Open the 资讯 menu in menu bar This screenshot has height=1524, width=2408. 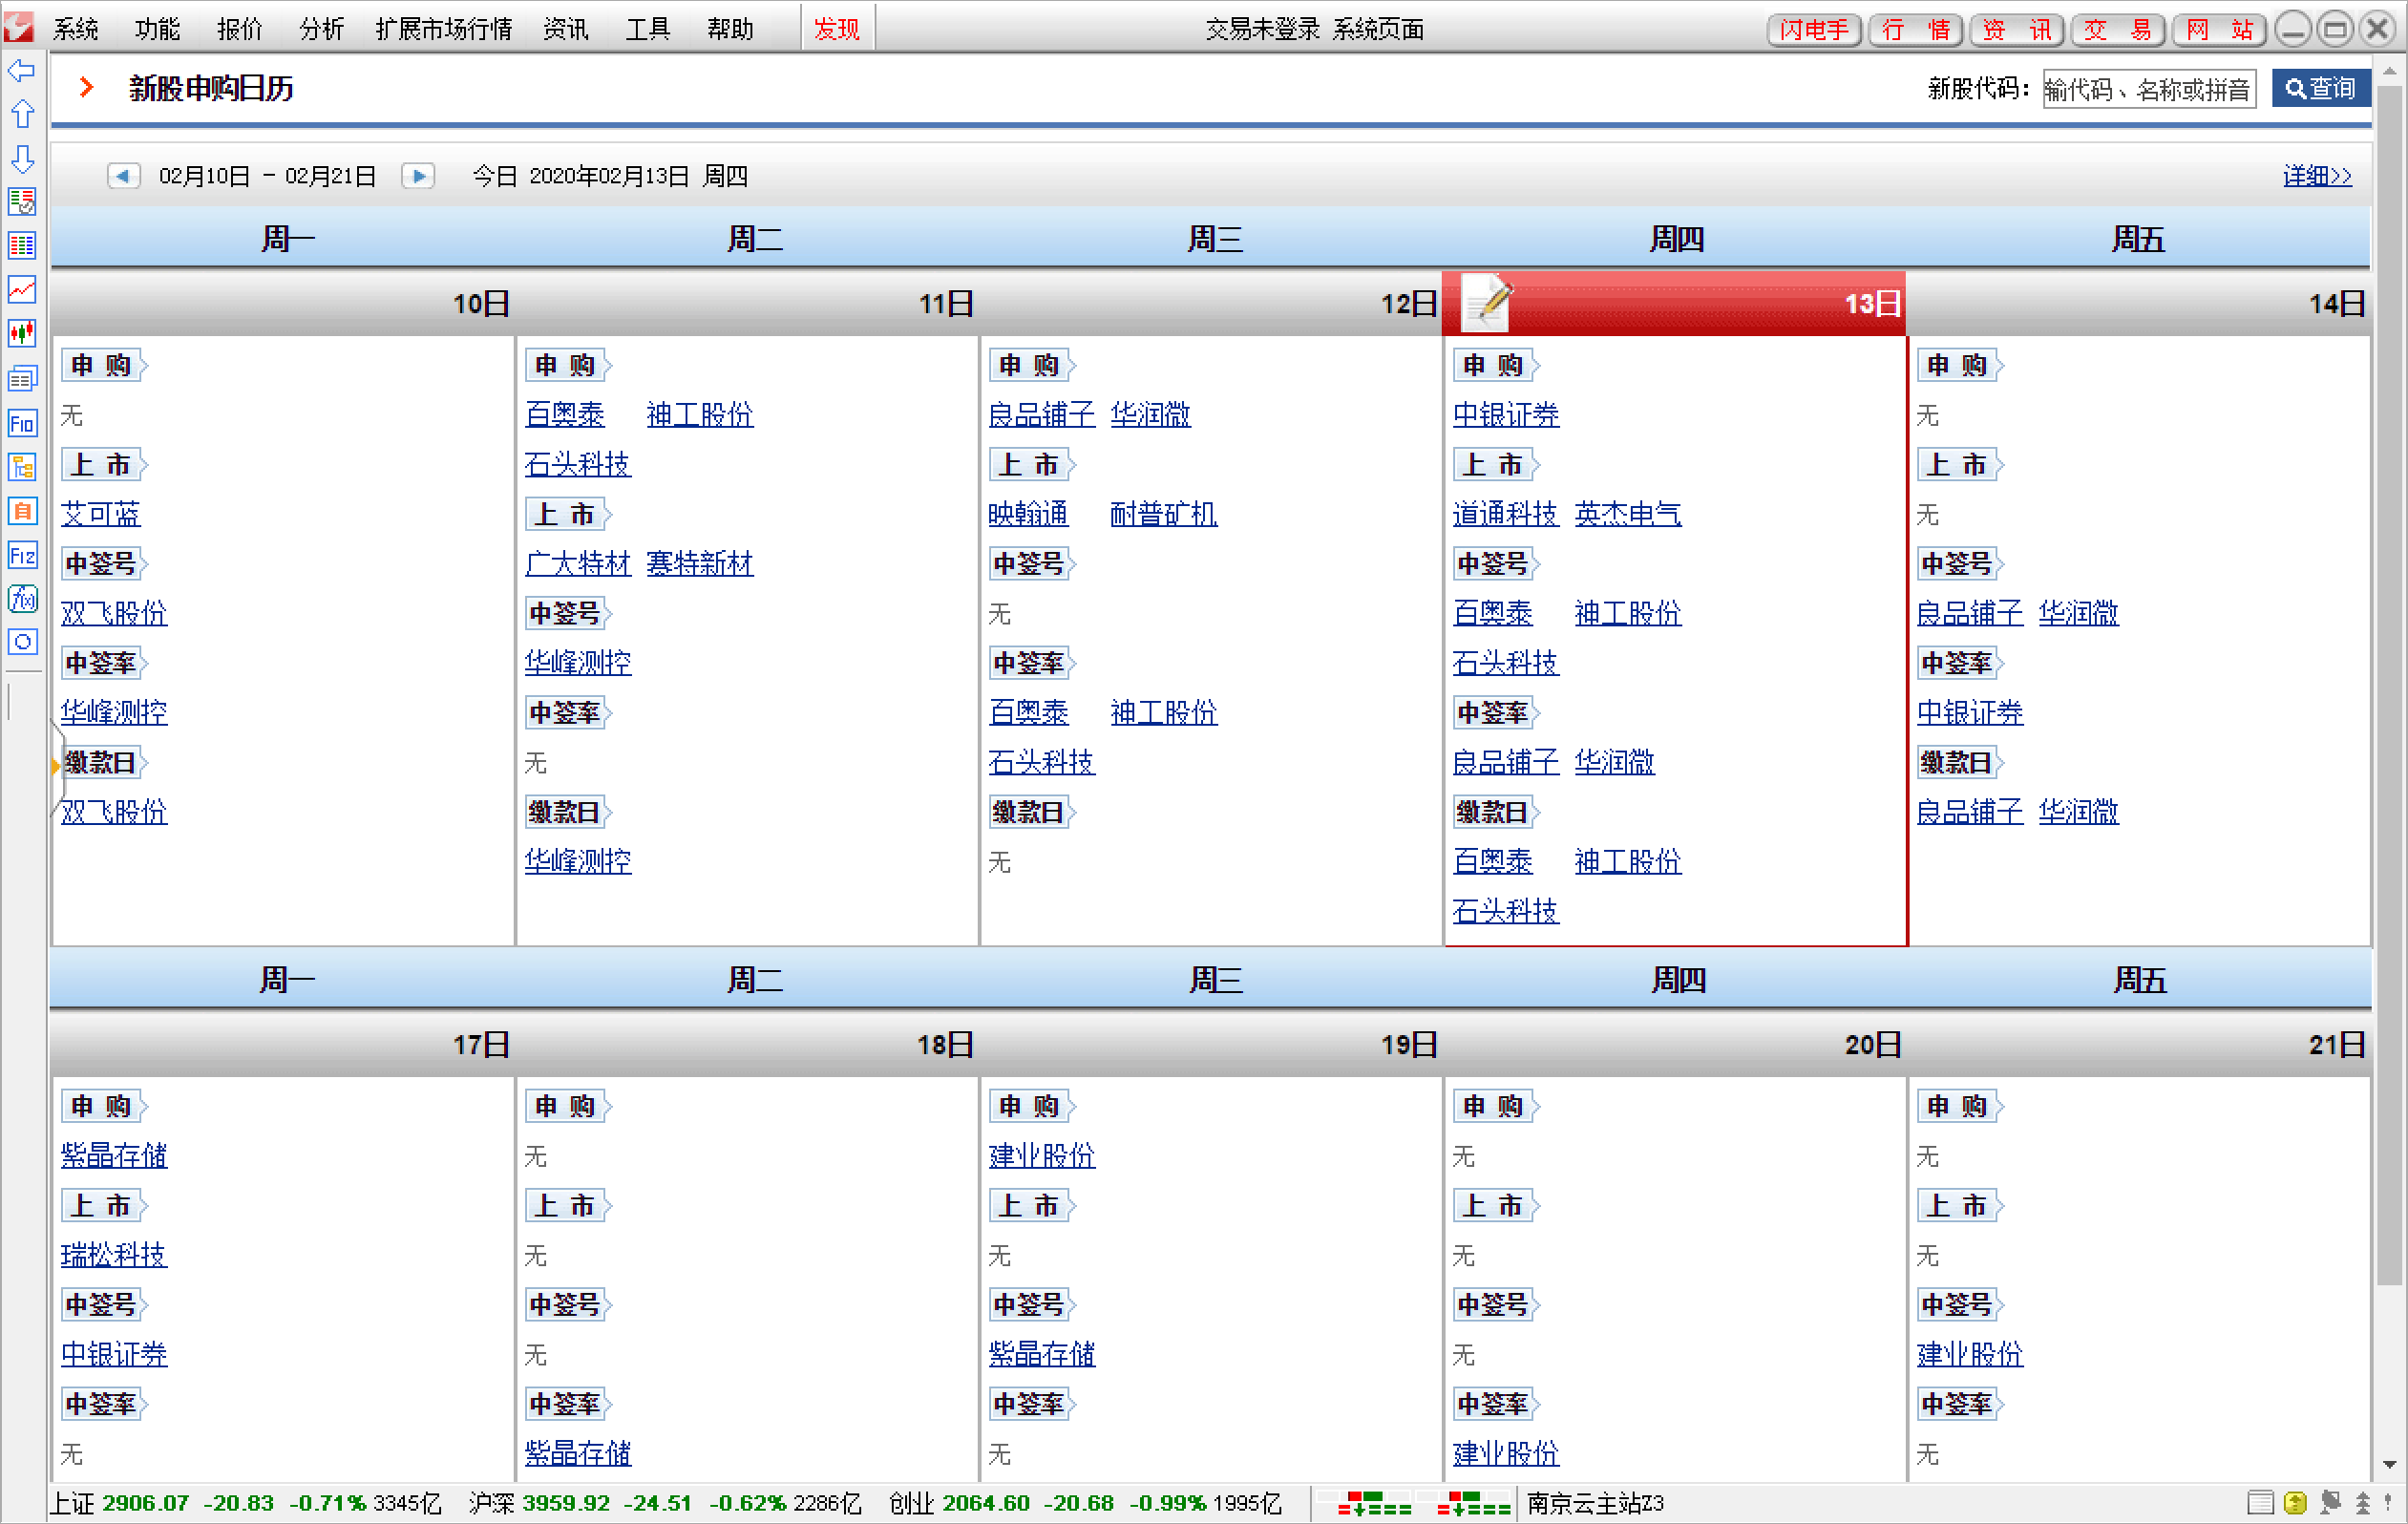point(566,29)
